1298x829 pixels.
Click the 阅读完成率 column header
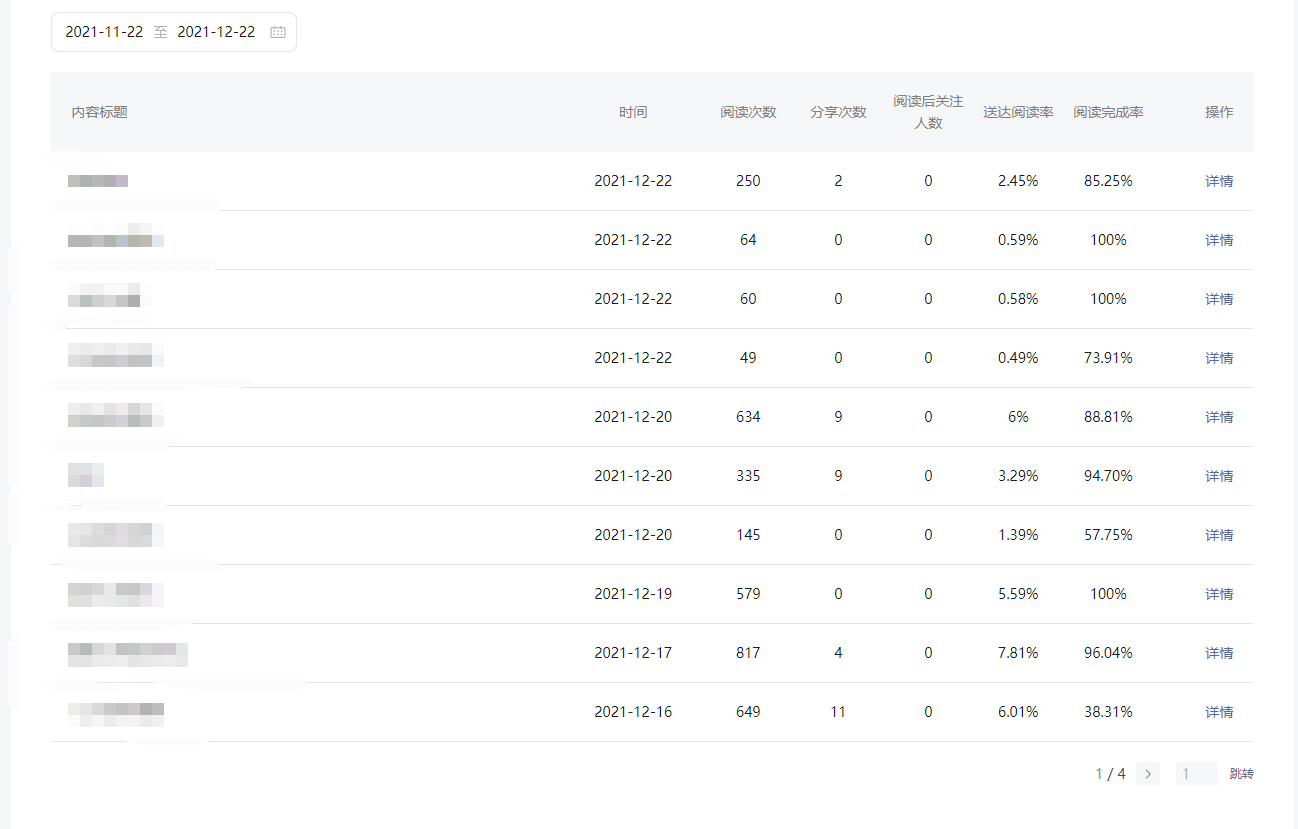pyautogui.click(x=1108, y=112)
